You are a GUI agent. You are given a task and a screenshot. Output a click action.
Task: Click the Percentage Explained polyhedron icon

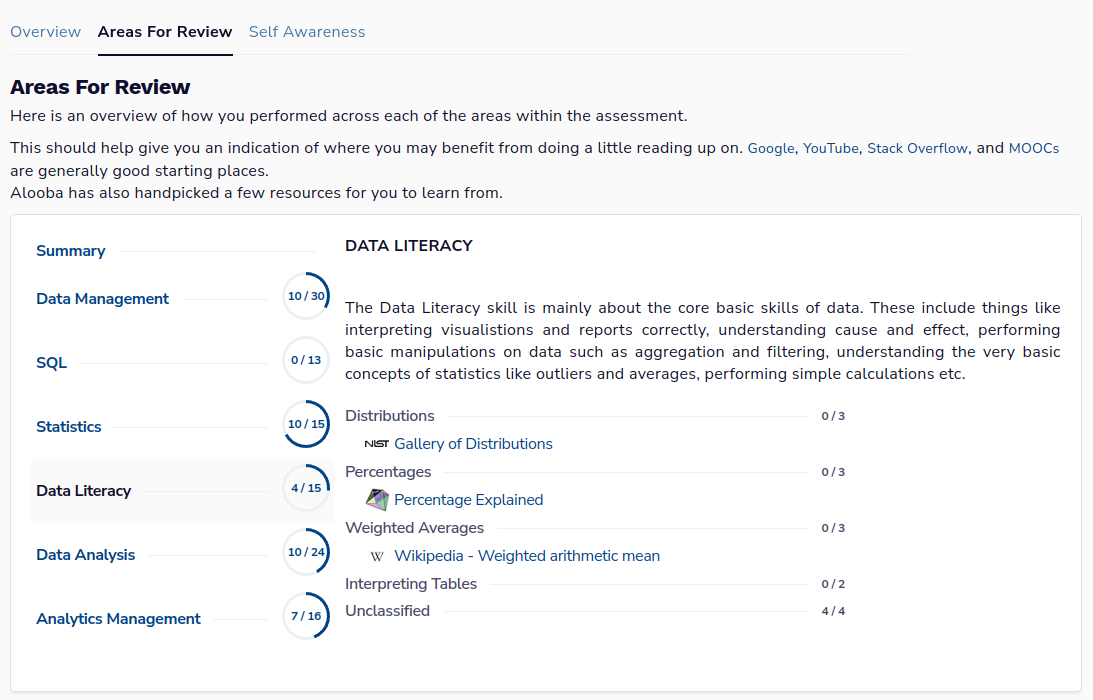(377, 500)
